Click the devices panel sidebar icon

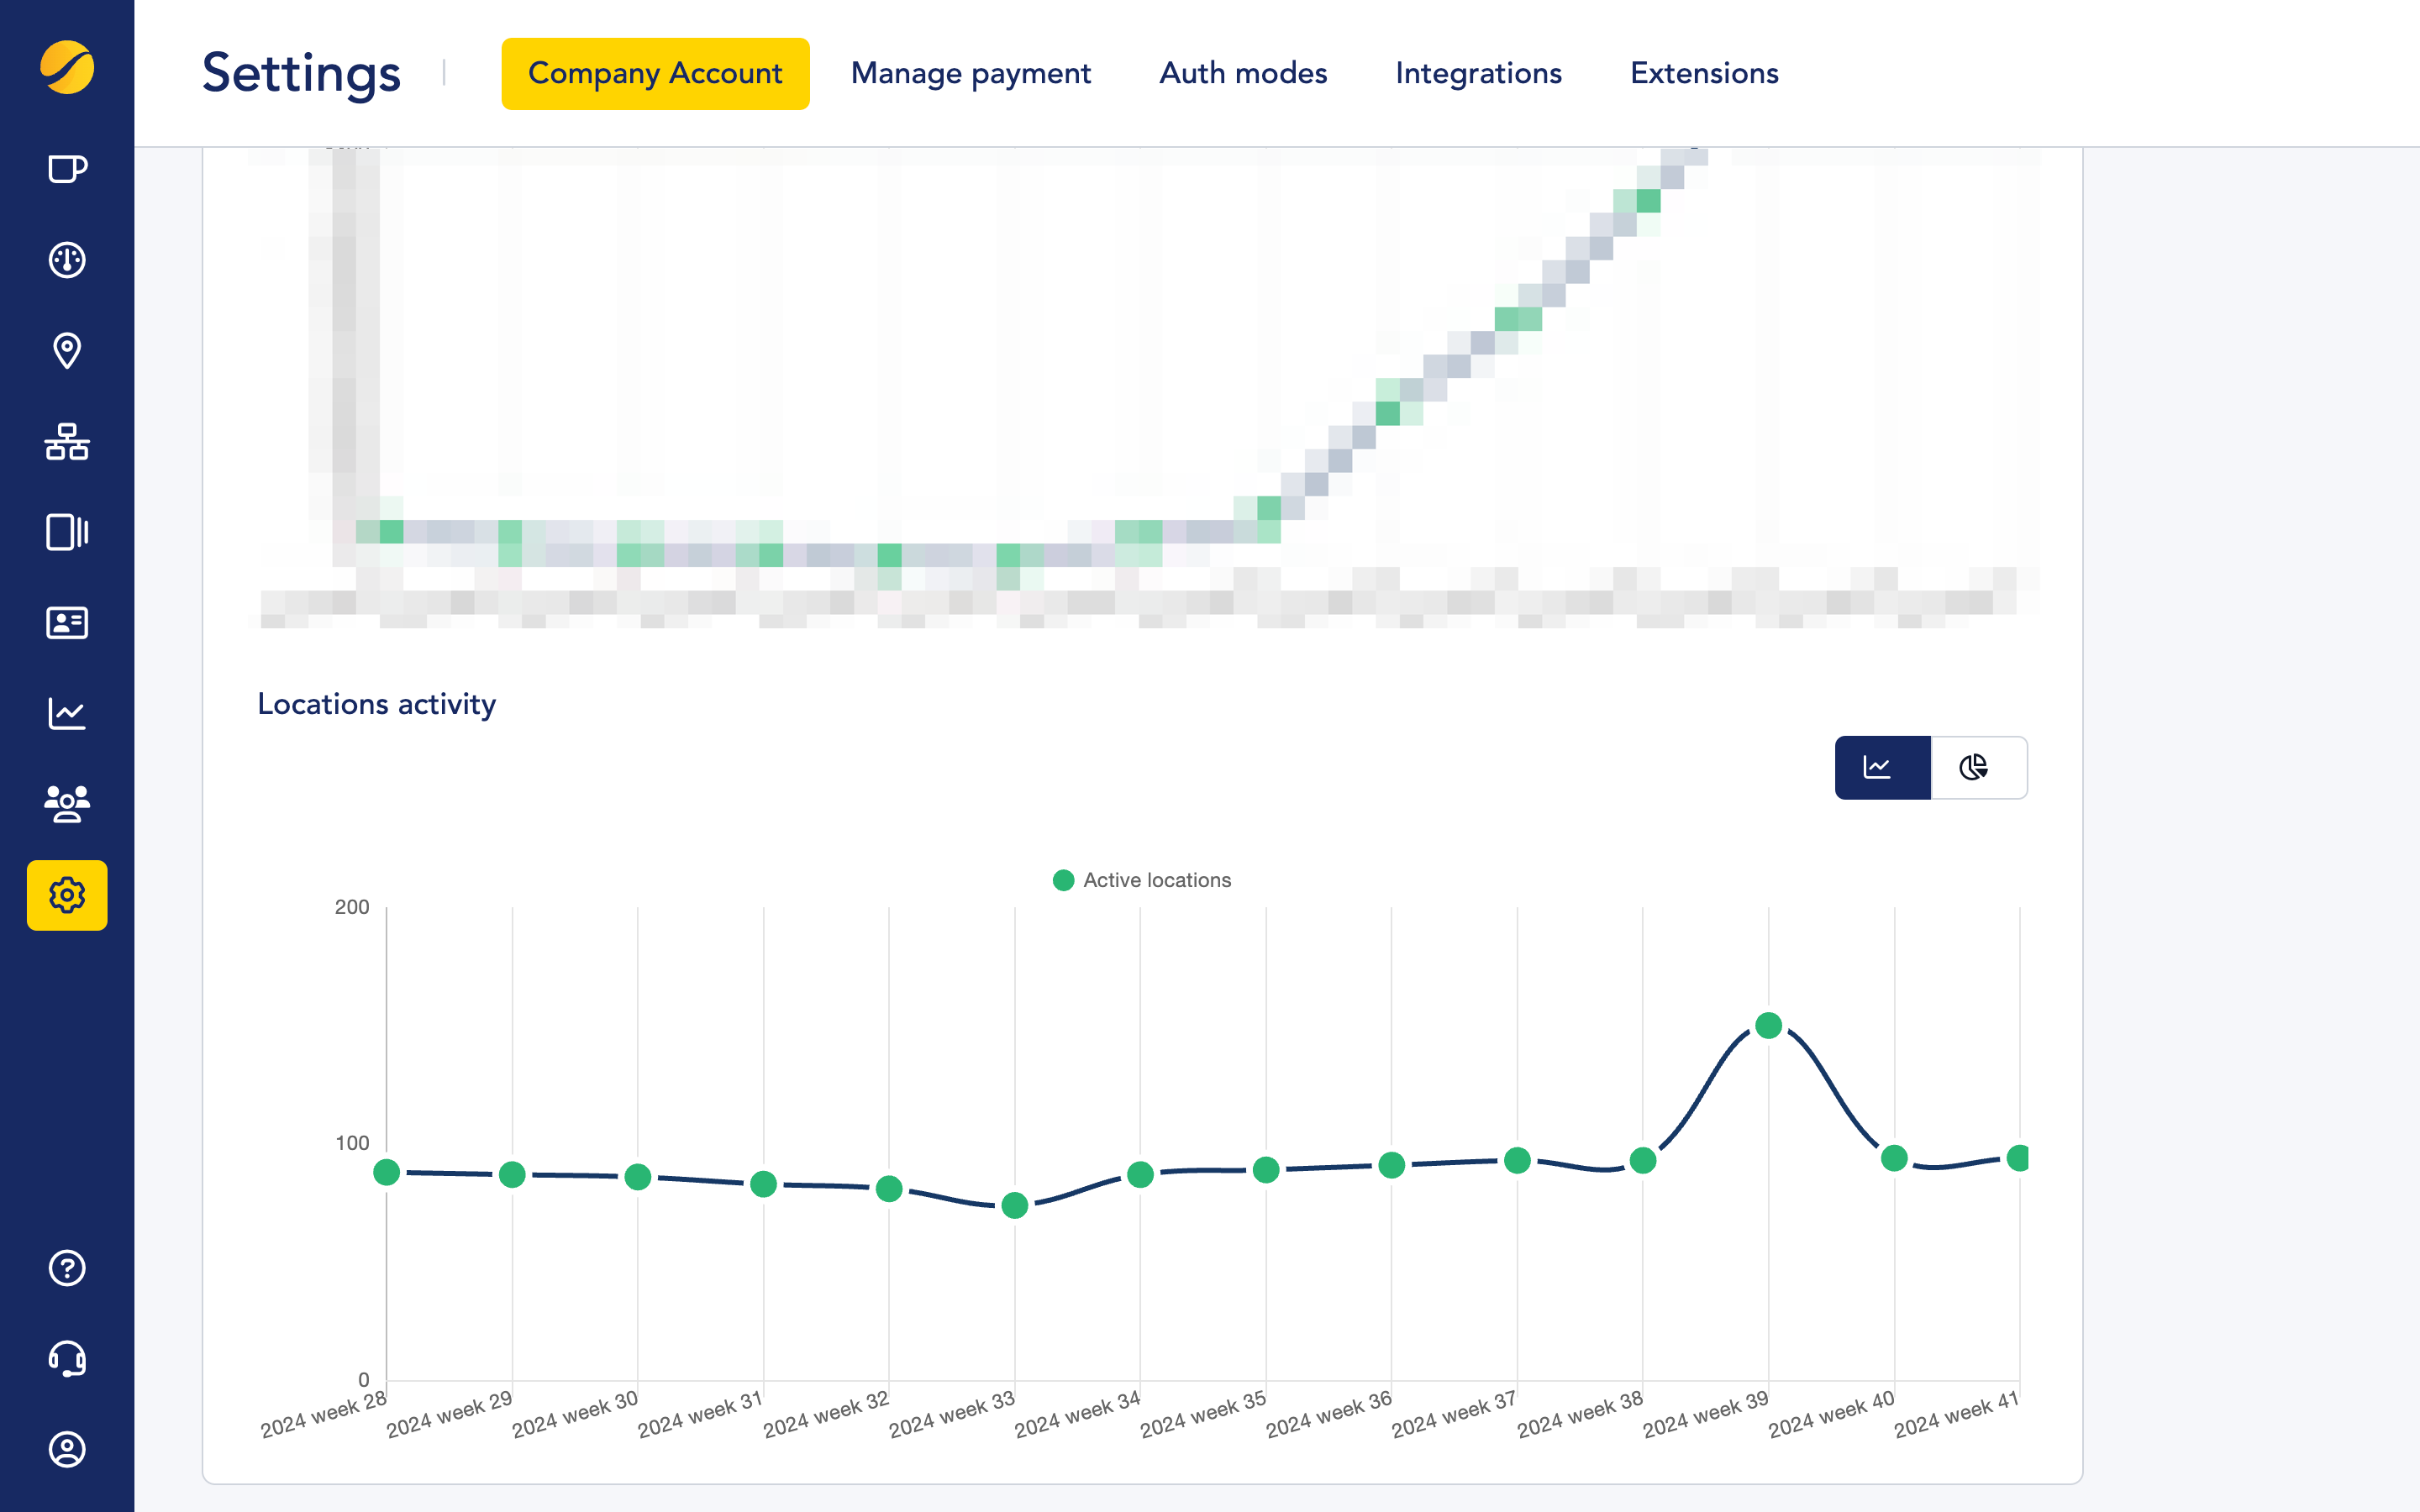[x=67, y=532]
